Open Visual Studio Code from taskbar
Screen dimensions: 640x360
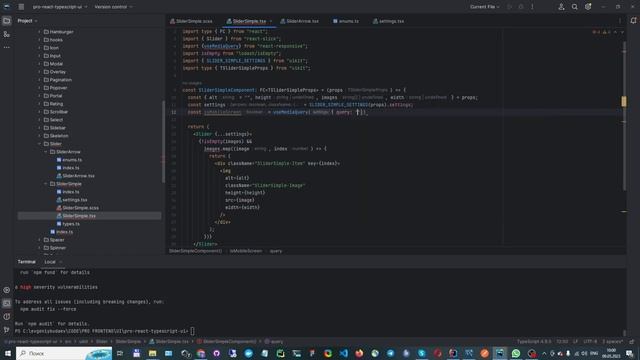coord(344,353)
